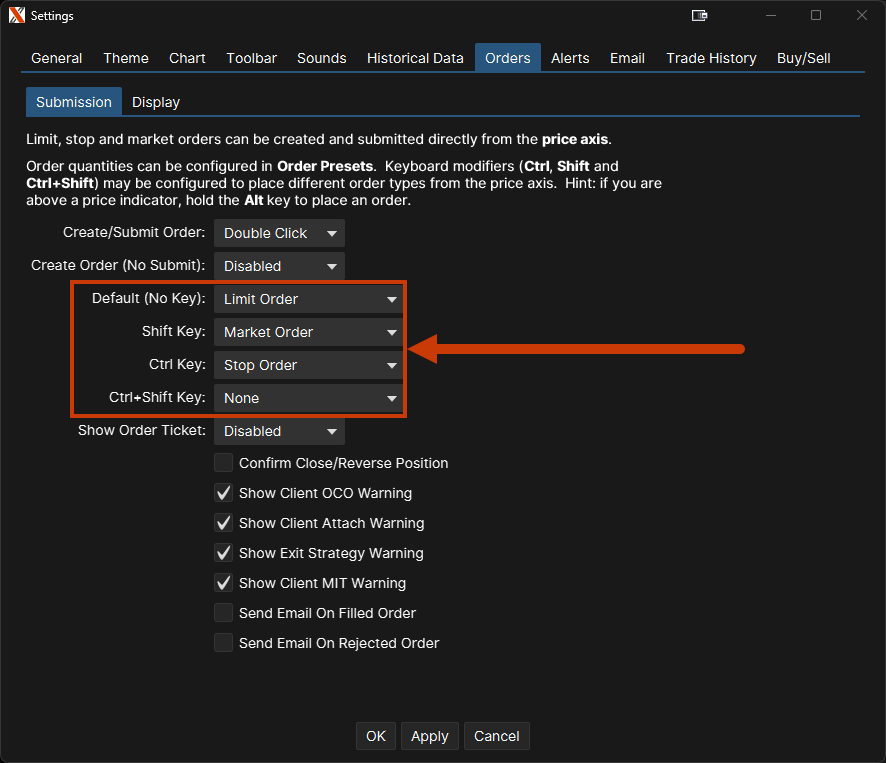886x763 pixels.
Task: Open the Historical Data tab
Action: (x=415, y=58)
